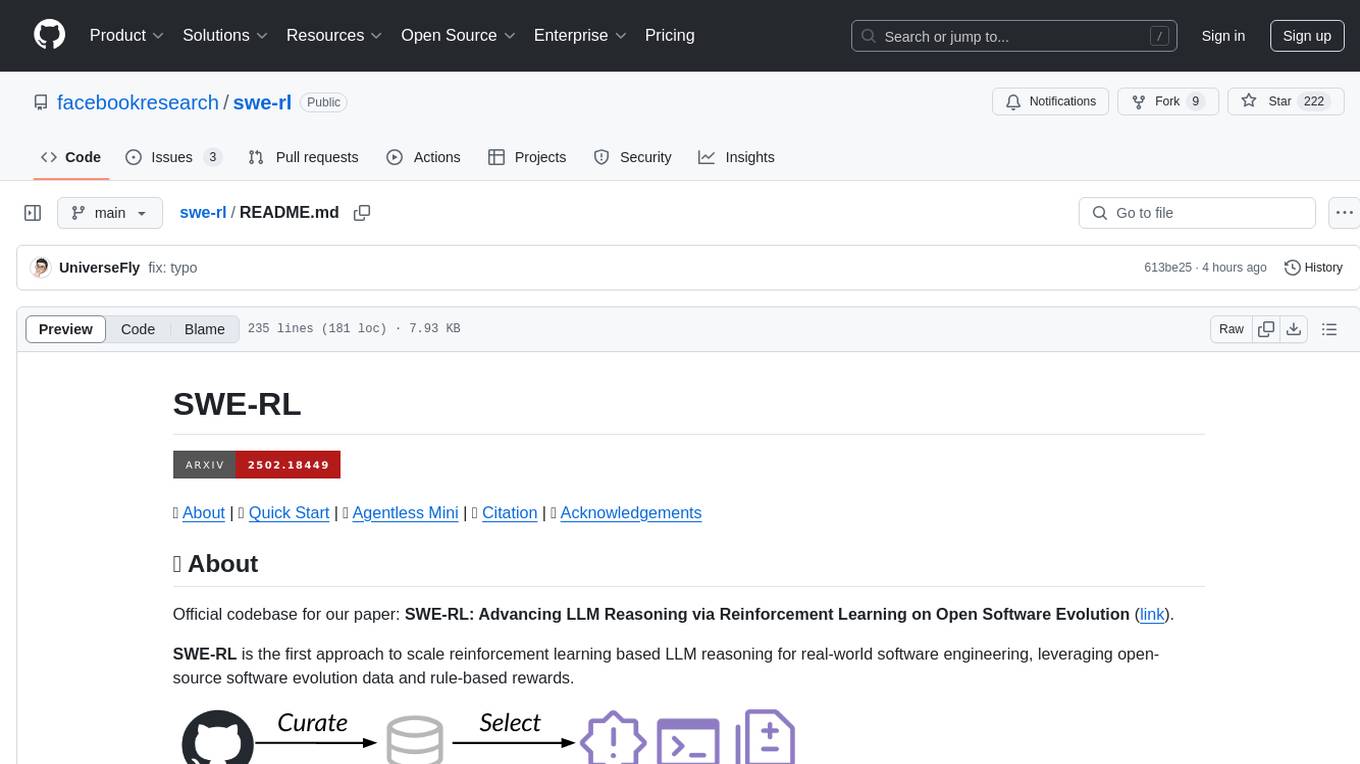Screen dimensions: 1360x764
Task: Copy the README.md file path
Action: 362,212
